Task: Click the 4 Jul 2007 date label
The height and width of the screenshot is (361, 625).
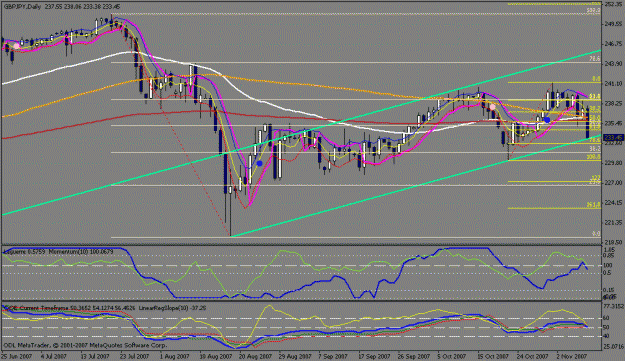Action: point(53,356)
